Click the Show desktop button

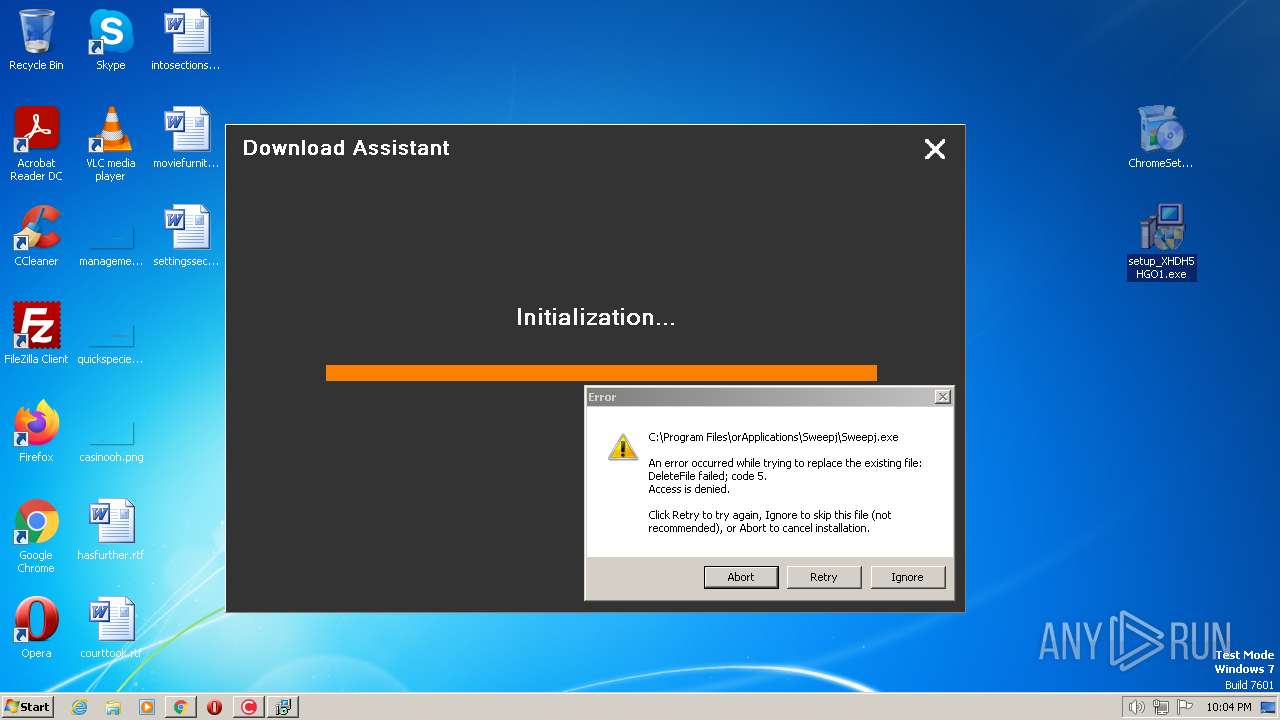1270,707
